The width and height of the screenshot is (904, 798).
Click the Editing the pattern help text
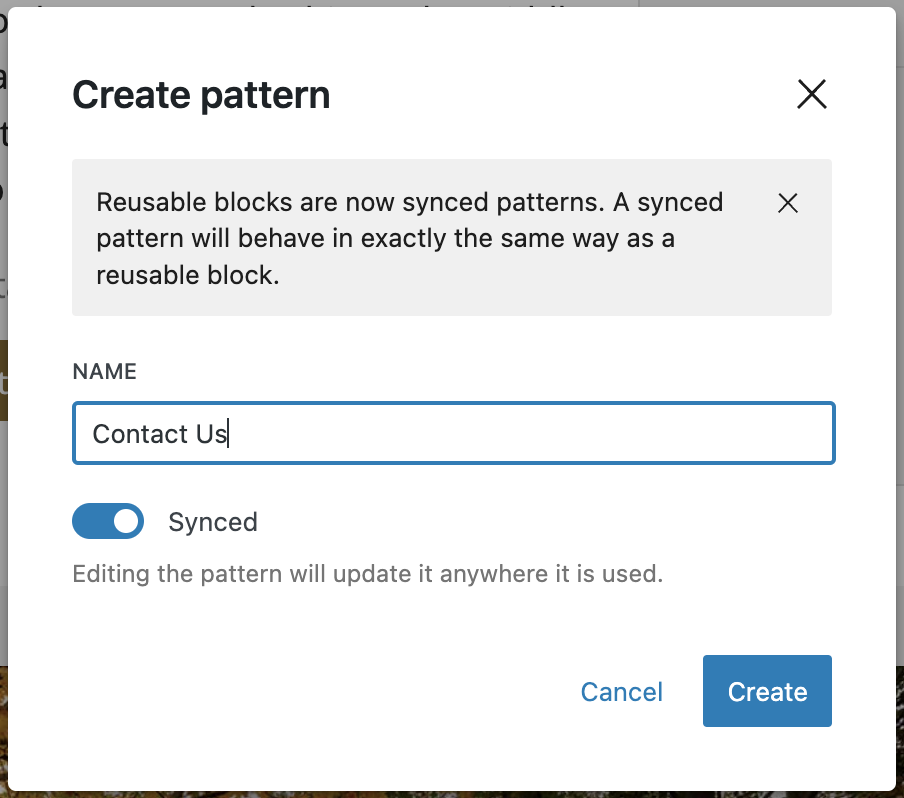[x=368, y=574]
